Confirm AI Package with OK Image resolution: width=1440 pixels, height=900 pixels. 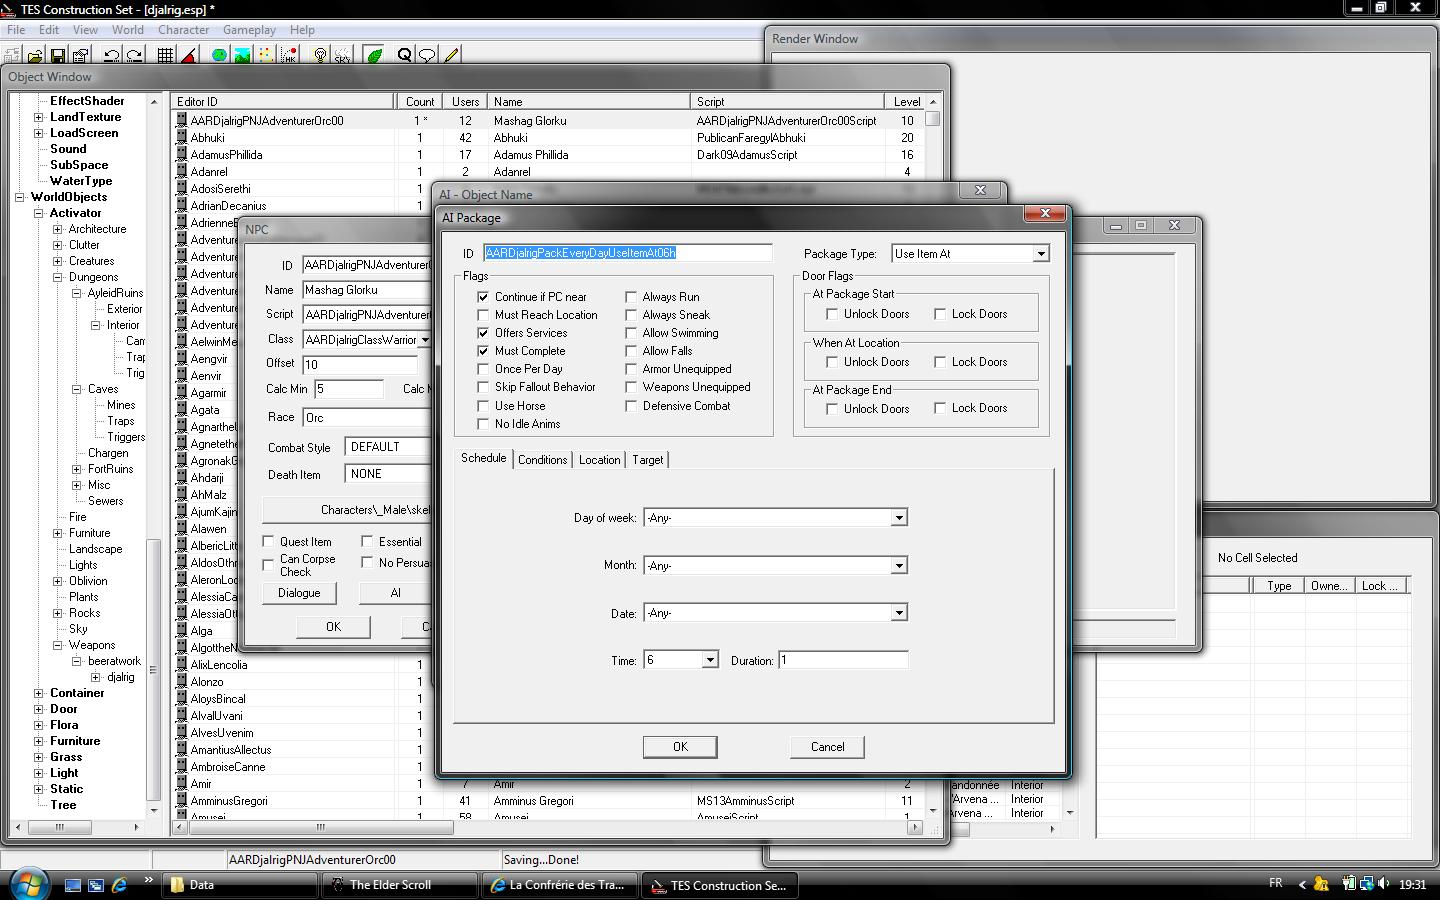[x=680, y=747]
